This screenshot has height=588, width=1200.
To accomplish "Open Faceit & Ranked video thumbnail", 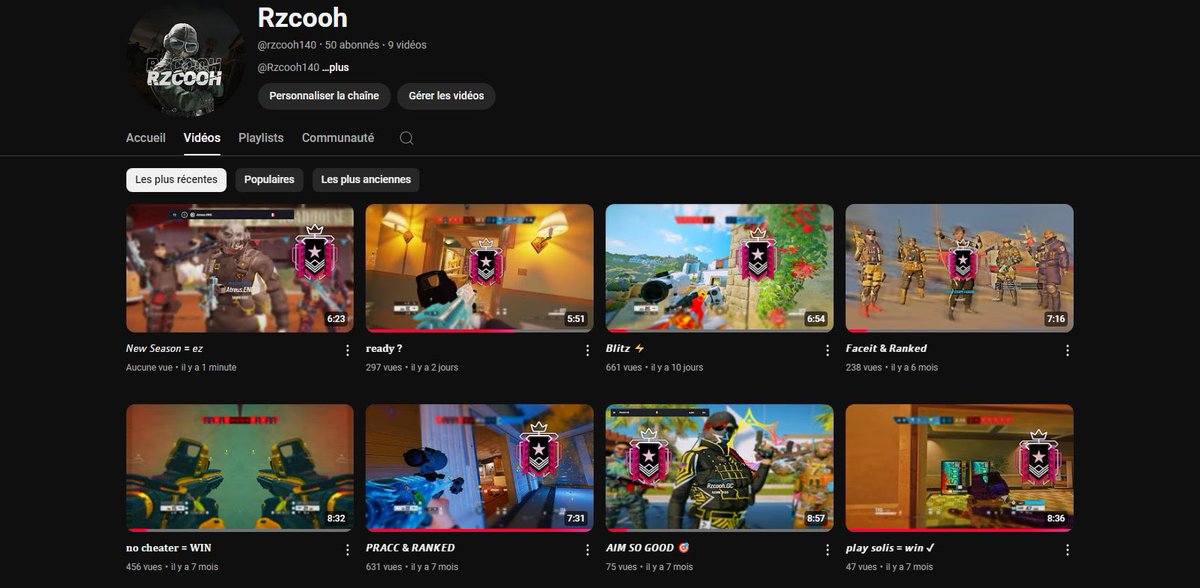I will point(960,268).
